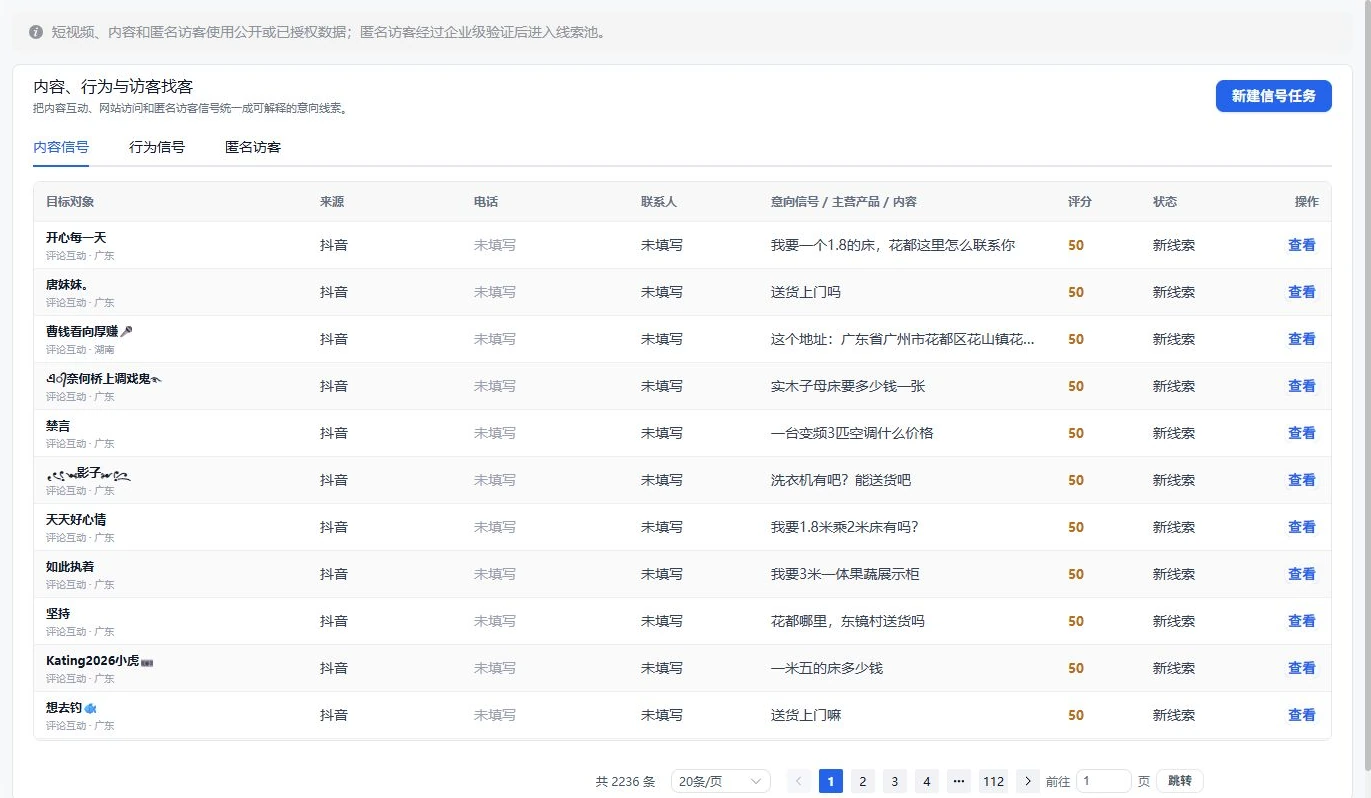Click the text 实木子母床要多少钱一张
The height and width of the screenshot is (798, 1371).
click(x=848, y=386)
